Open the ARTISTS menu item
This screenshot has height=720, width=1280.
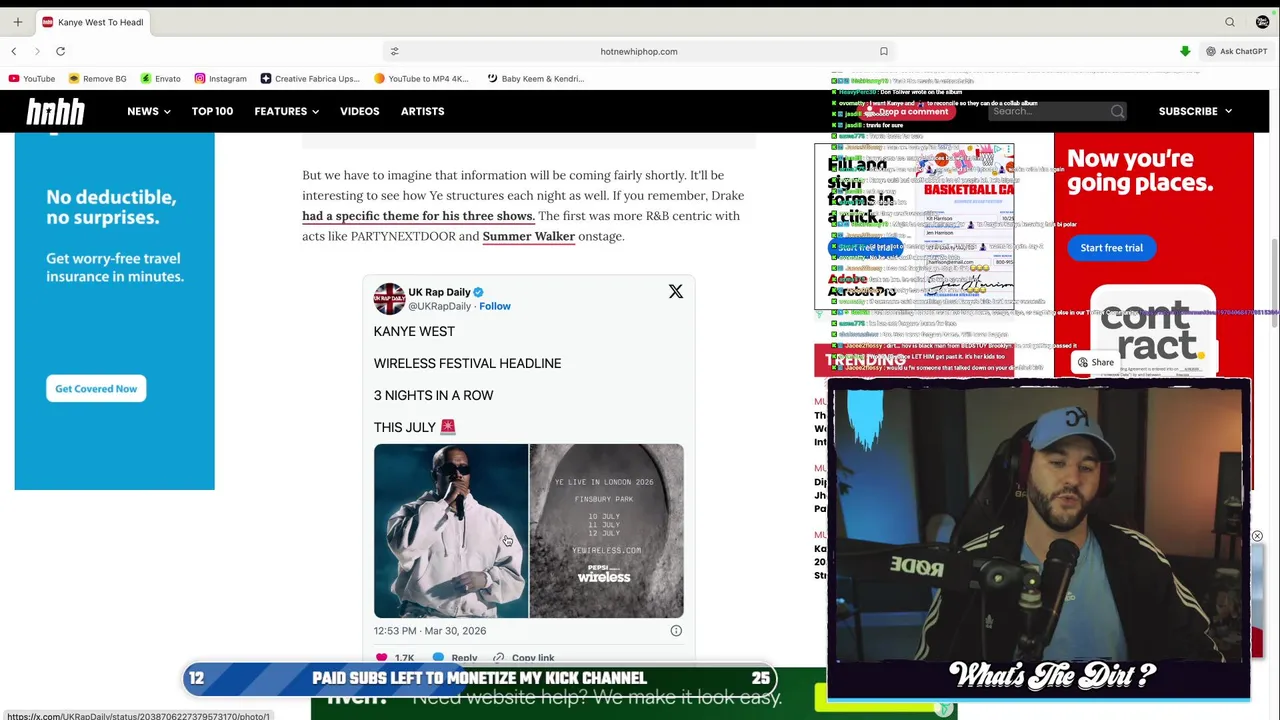tap(422, 111)
